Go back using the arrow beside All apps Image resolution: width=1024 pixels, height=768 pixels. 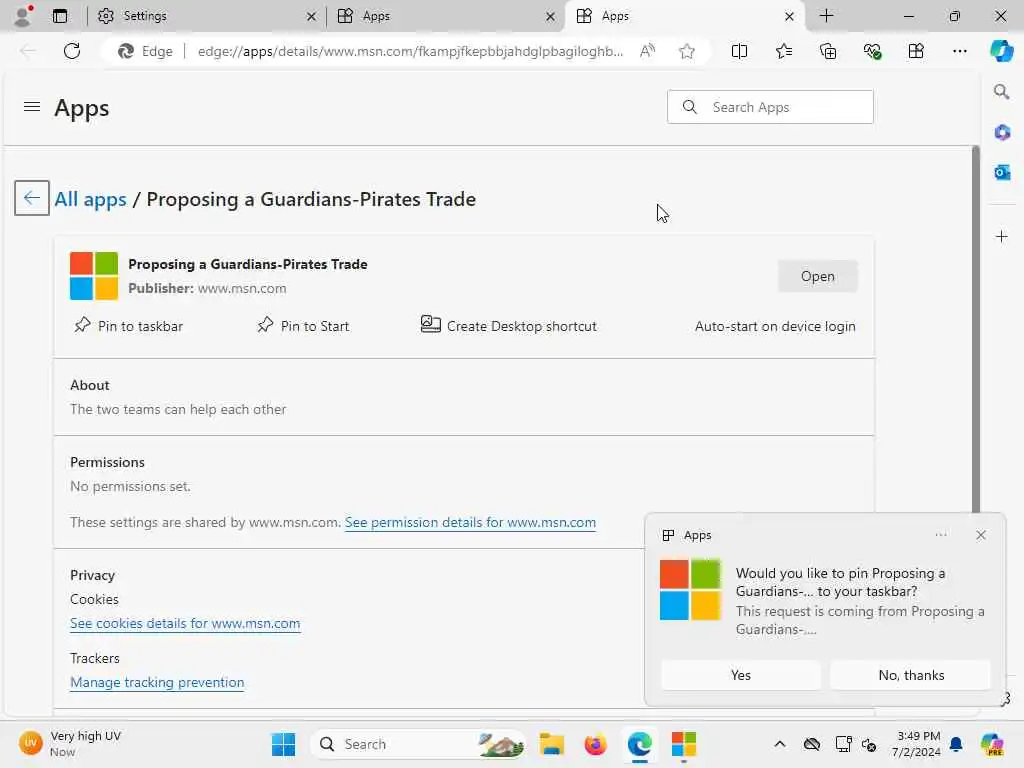click(31, 198)
